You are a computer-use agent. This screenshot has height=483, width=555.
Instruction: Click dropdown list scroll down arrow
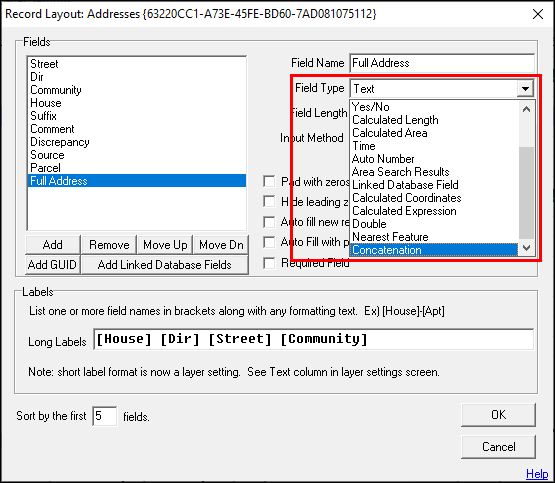(x=526, y=248)
